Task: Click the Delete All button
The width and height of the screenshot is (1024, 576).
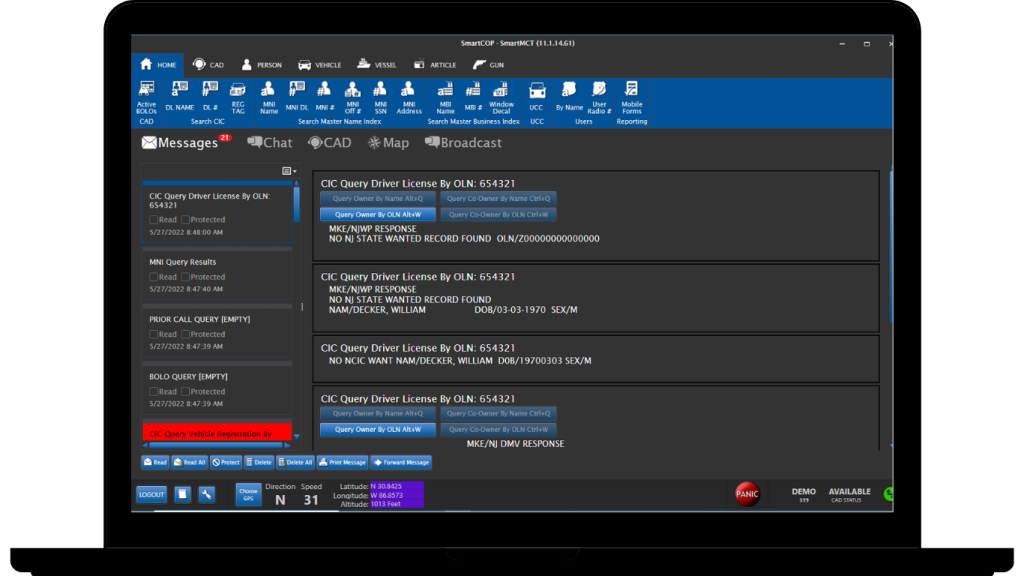Action: pyautogui.click(x=295, y=462)
